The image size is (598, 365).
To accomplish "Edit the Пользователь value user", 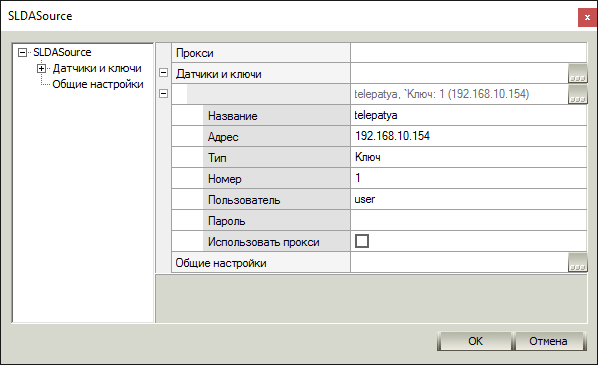I will click(x=468, y=199).
